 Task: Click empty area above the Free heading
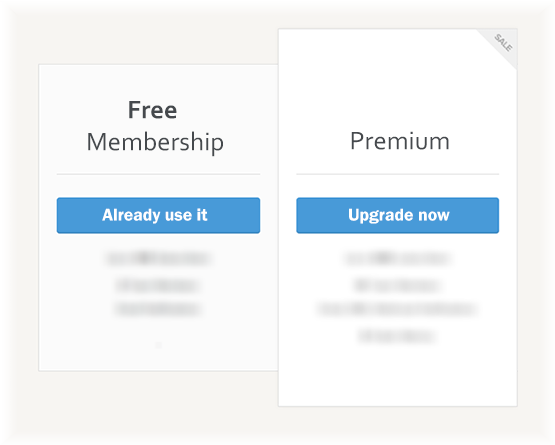tap(158, 81)
